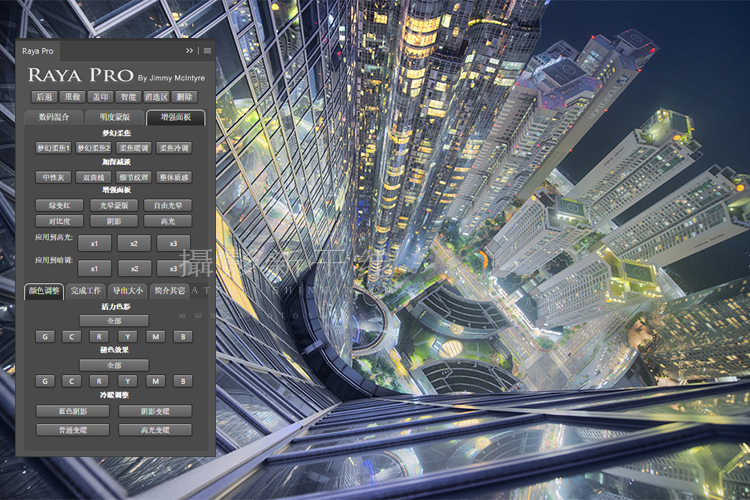Viewport: 750px width, 500px height.
Task: Click the 光晕蒙版 button
Action: click(x=114, y=206)
